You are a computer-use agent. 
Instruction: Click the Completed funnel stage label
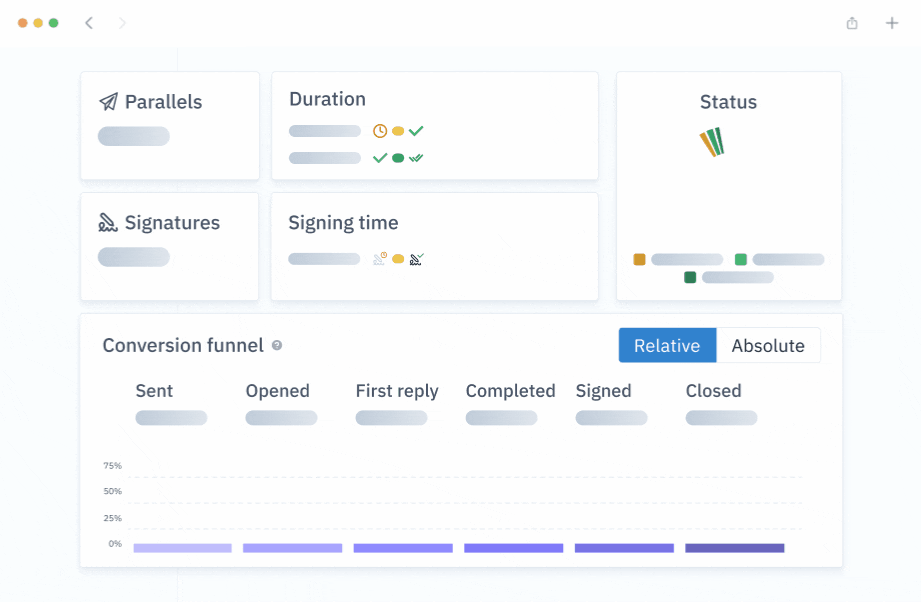(x=510, y=391)
